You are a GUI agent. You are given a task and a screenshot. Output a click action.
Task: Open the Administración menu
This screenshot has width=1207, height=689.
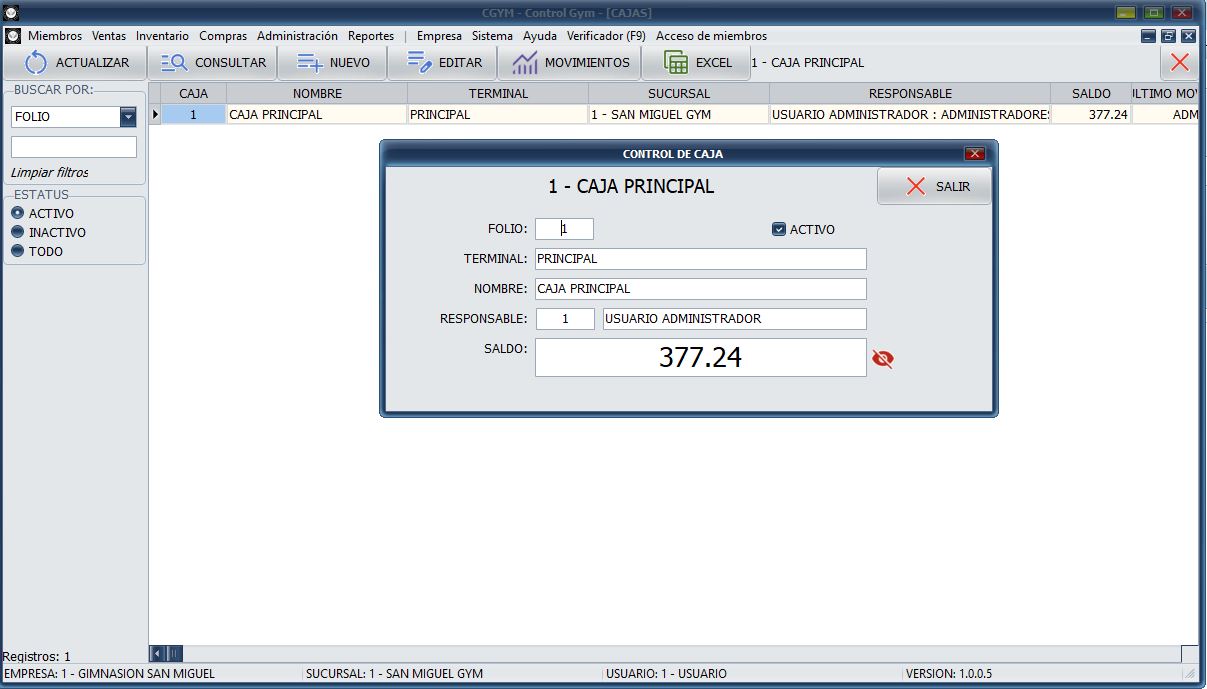297,36
